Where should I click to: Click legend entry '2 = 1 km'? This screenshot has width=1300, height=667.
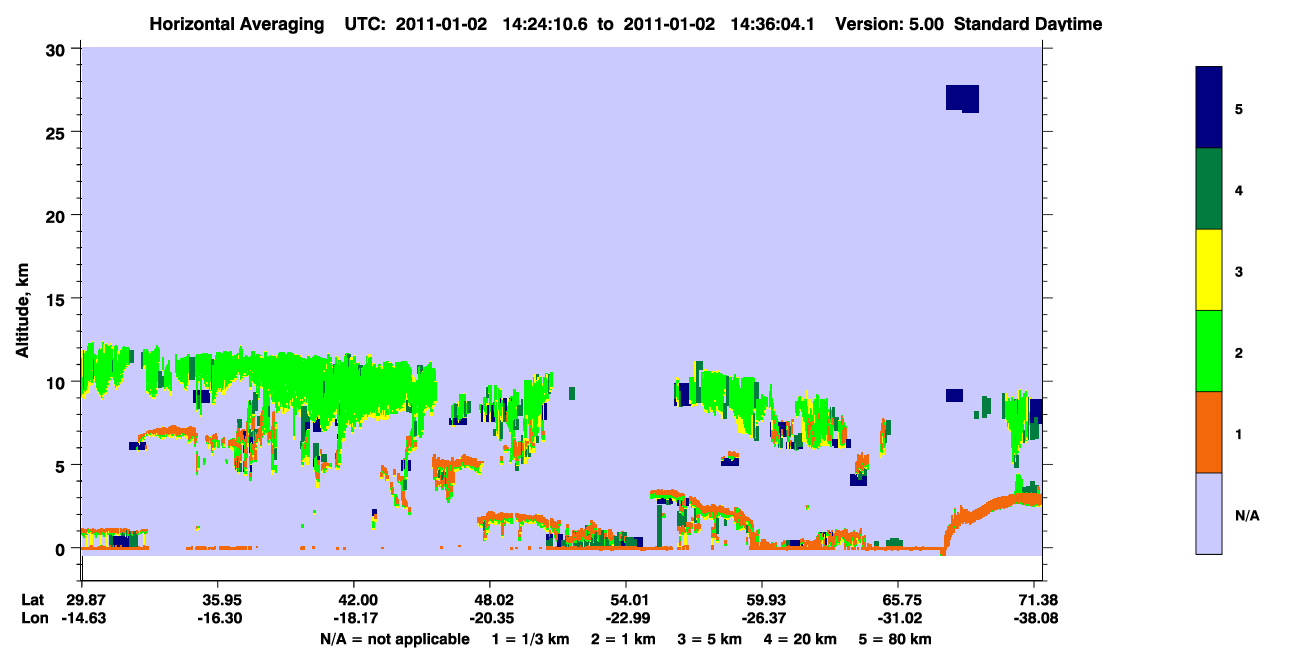coord(624,639)
